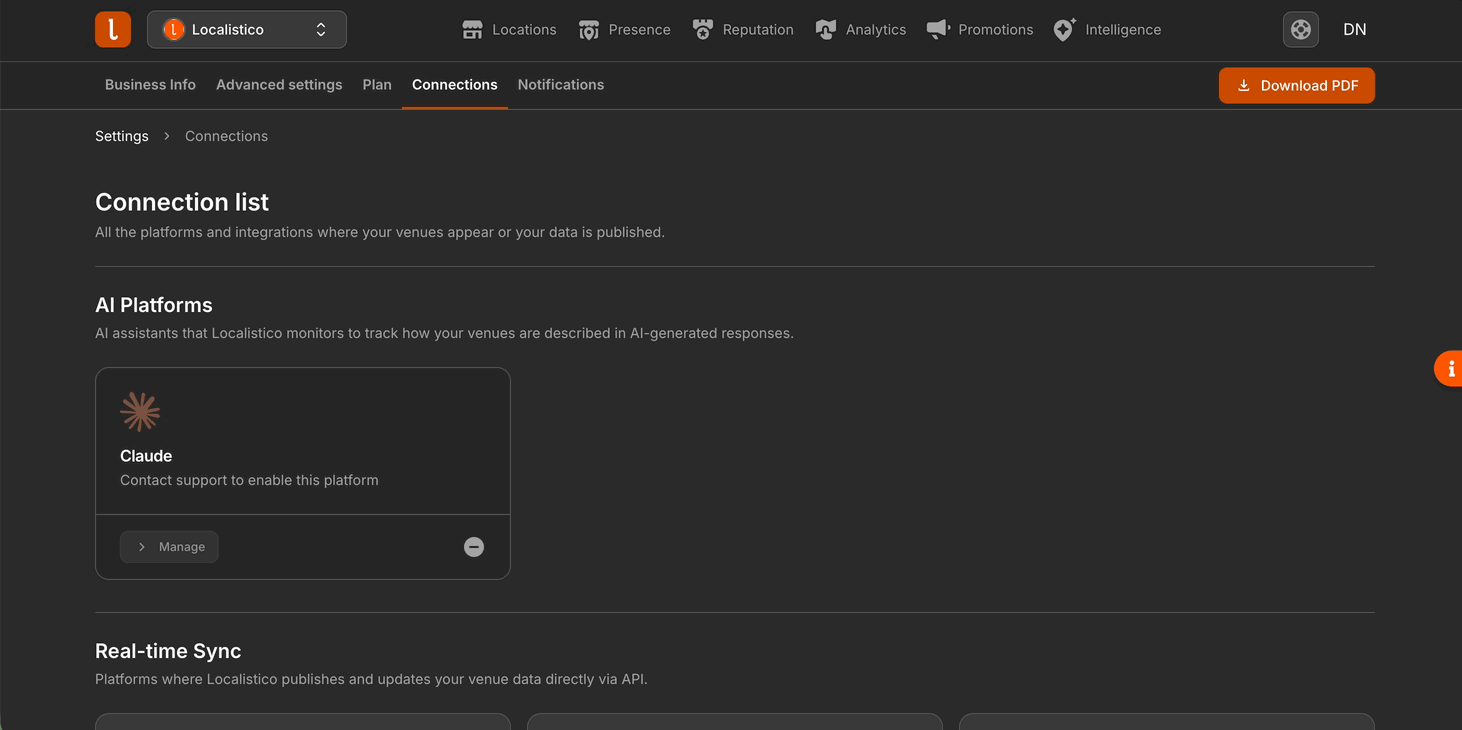The image size is (1462, 730).
Task: Click the "AI Platforms" heading
Action: (x=154, y=305)
